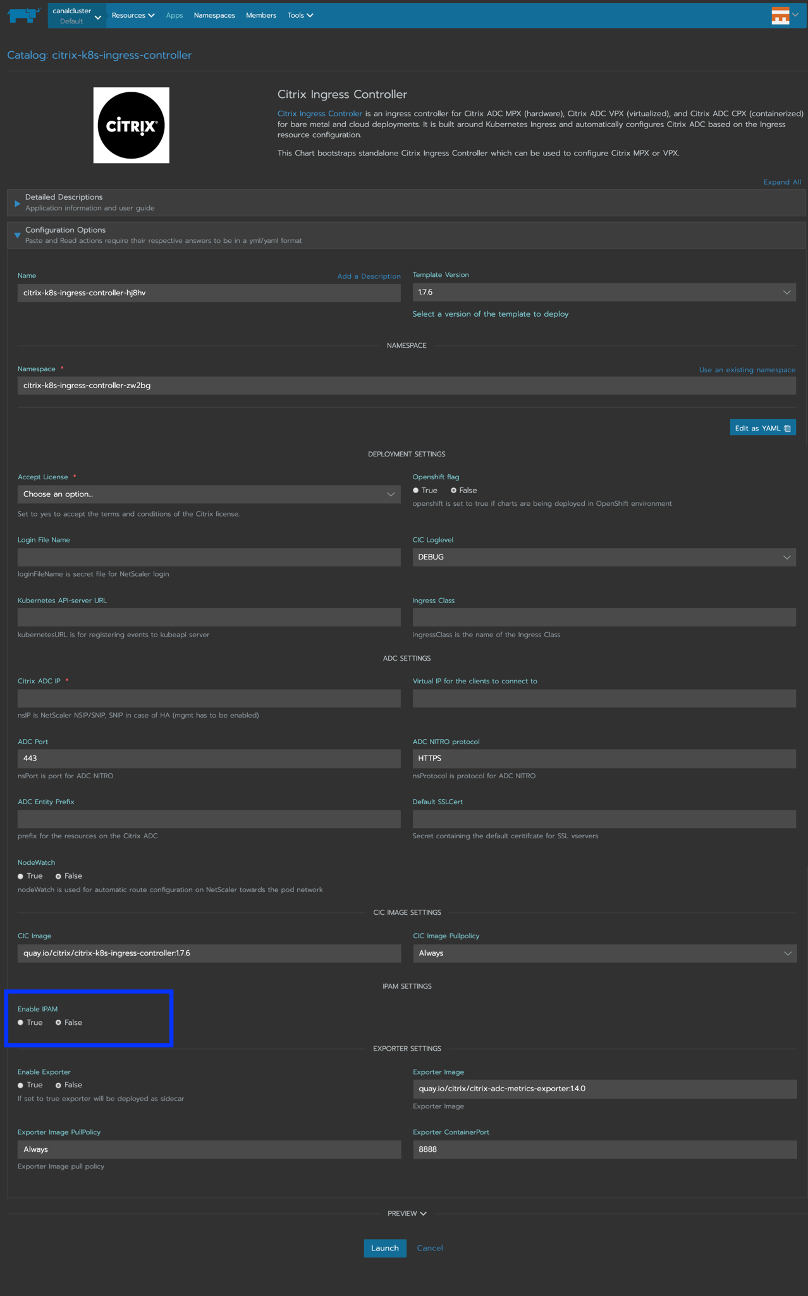Click the Edit as YAML button
The image size is (808, 1296).
pos(762,428)
